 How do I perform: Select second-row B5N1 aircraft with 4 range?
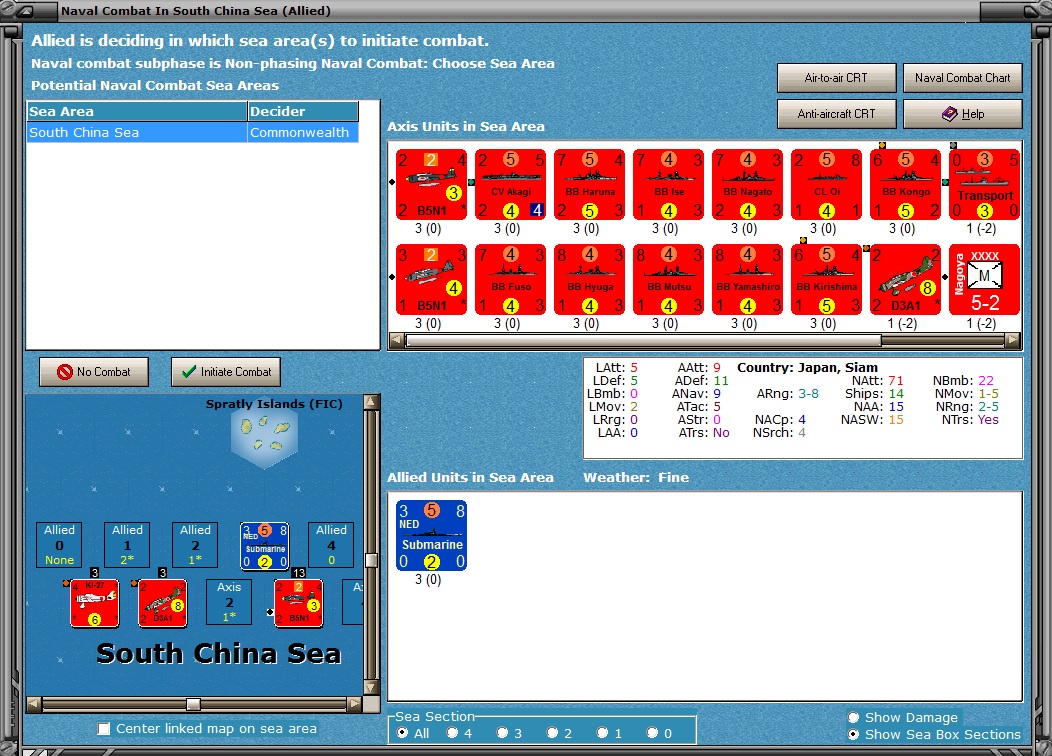point(431,279)
